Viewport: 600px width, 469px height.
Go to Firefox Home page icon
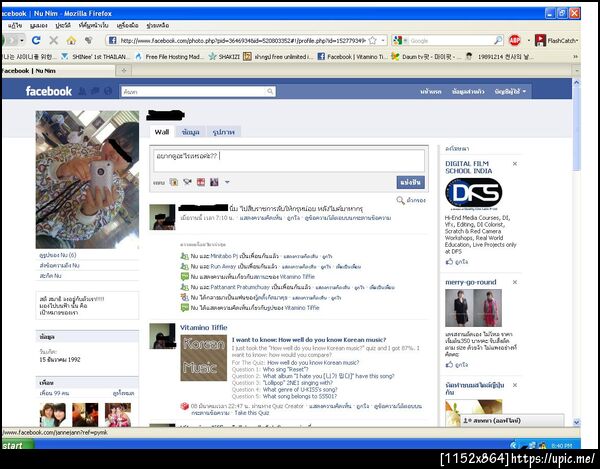71,40
